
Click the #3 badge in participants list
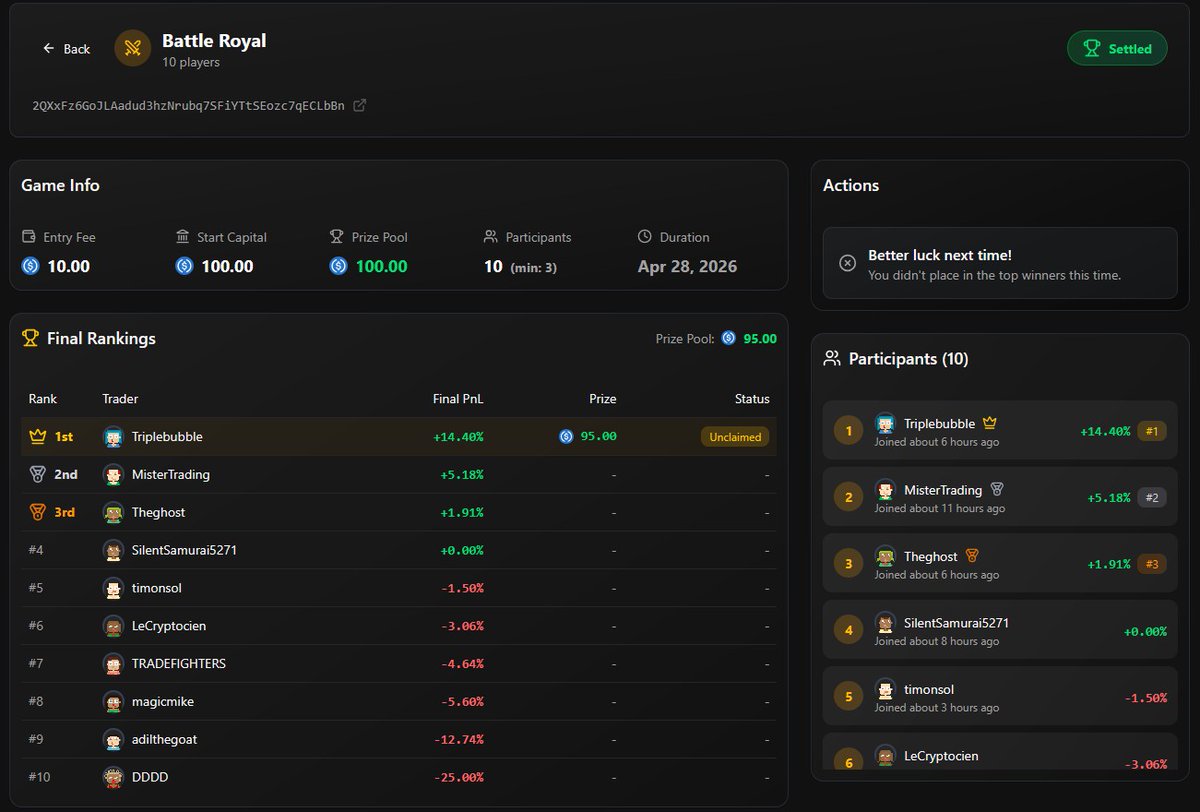[1152, 564]
